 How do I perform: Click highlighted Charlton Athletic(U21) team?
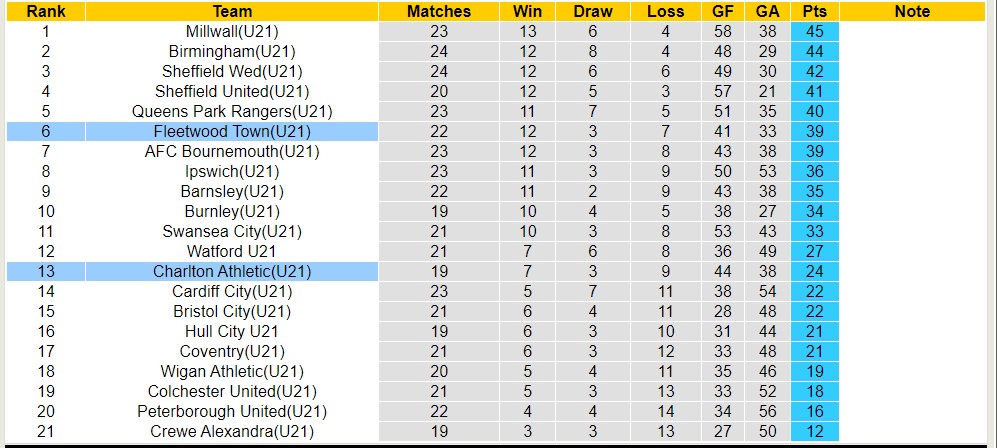click(x=232, y=272)
